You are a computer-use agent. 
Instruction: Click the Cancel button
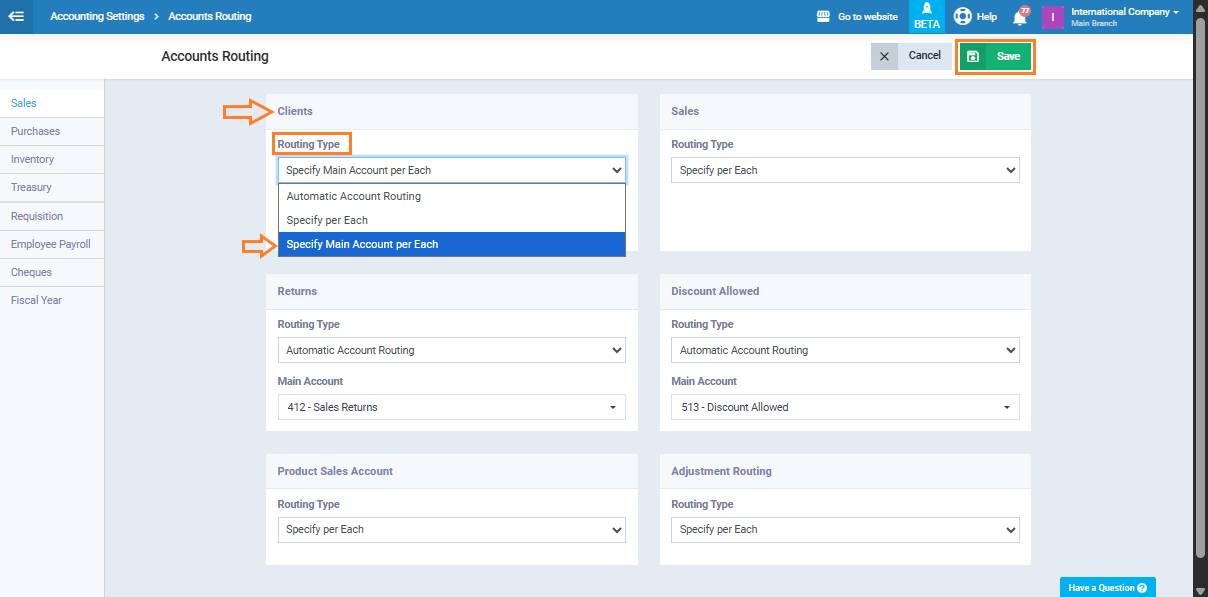click(924, 56)
